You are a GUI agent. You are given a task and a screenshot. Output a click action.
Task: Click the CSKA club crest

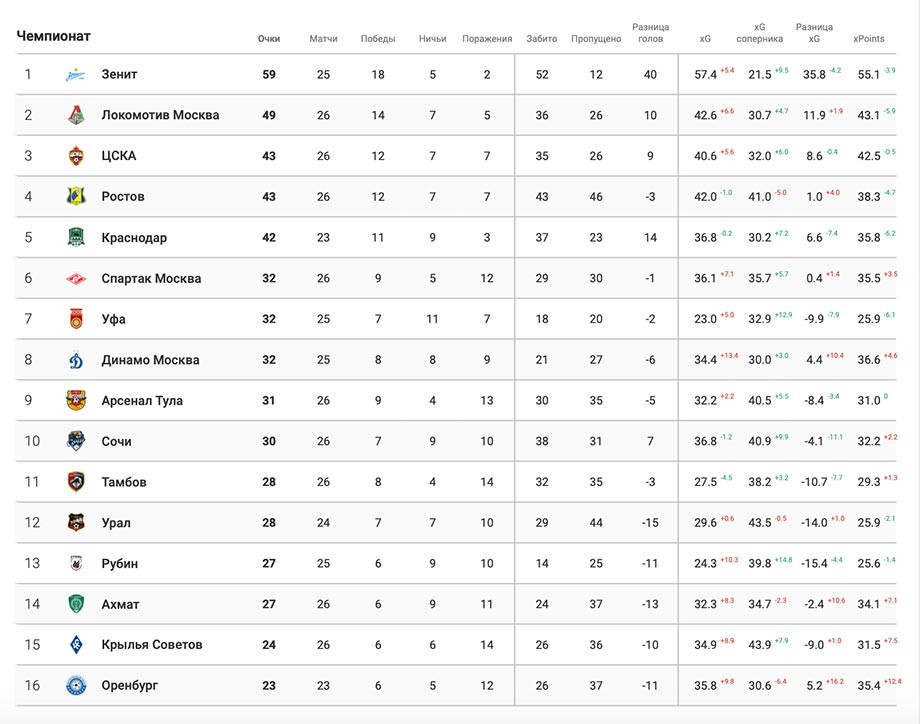76,156
